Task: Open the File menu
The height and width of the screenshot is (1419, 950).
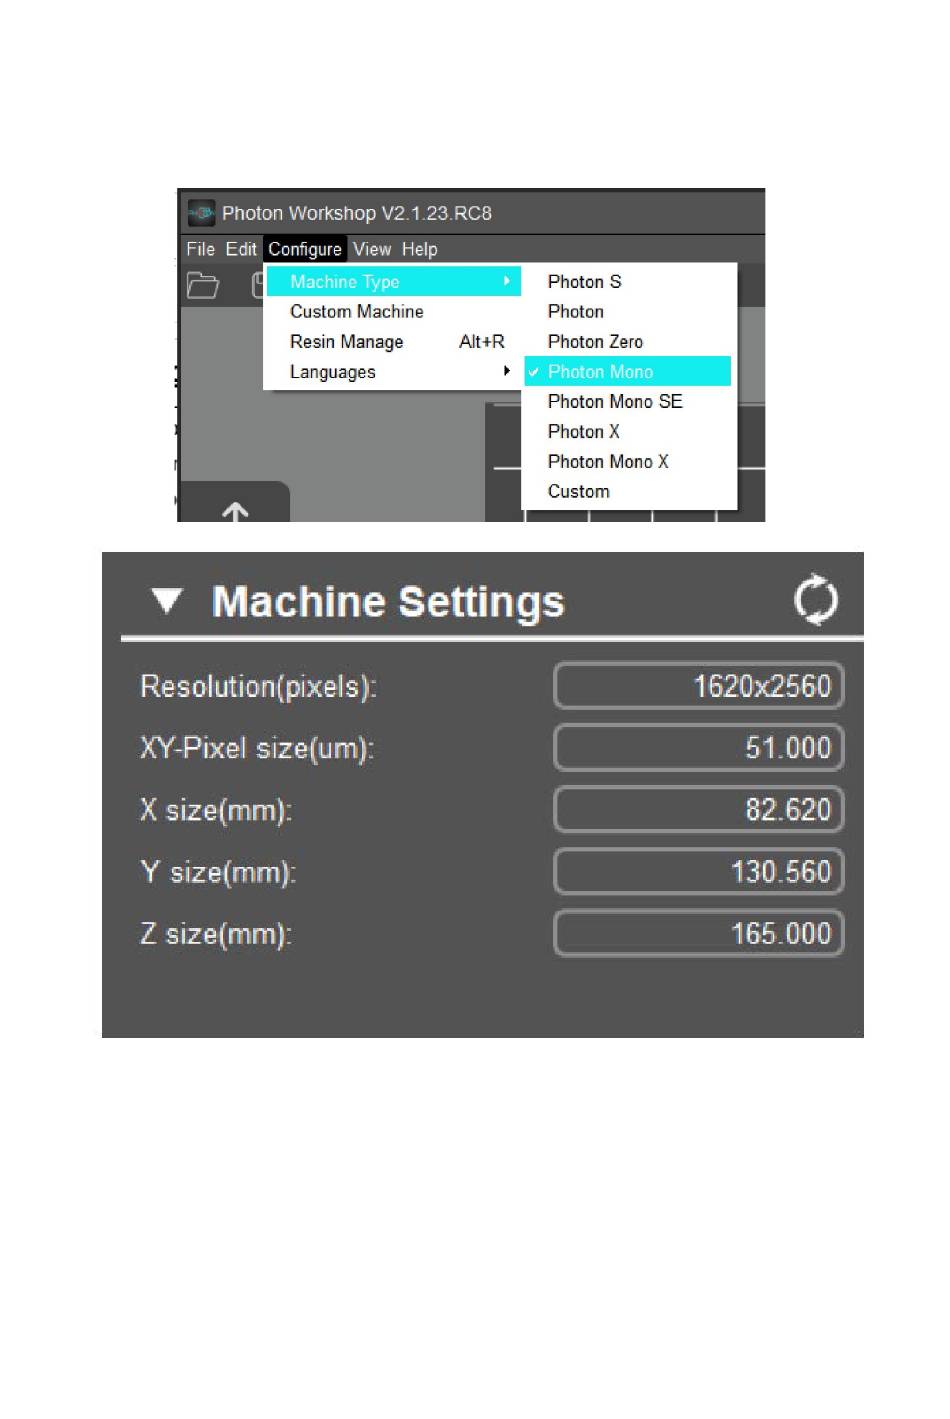Action: point(200,249)
